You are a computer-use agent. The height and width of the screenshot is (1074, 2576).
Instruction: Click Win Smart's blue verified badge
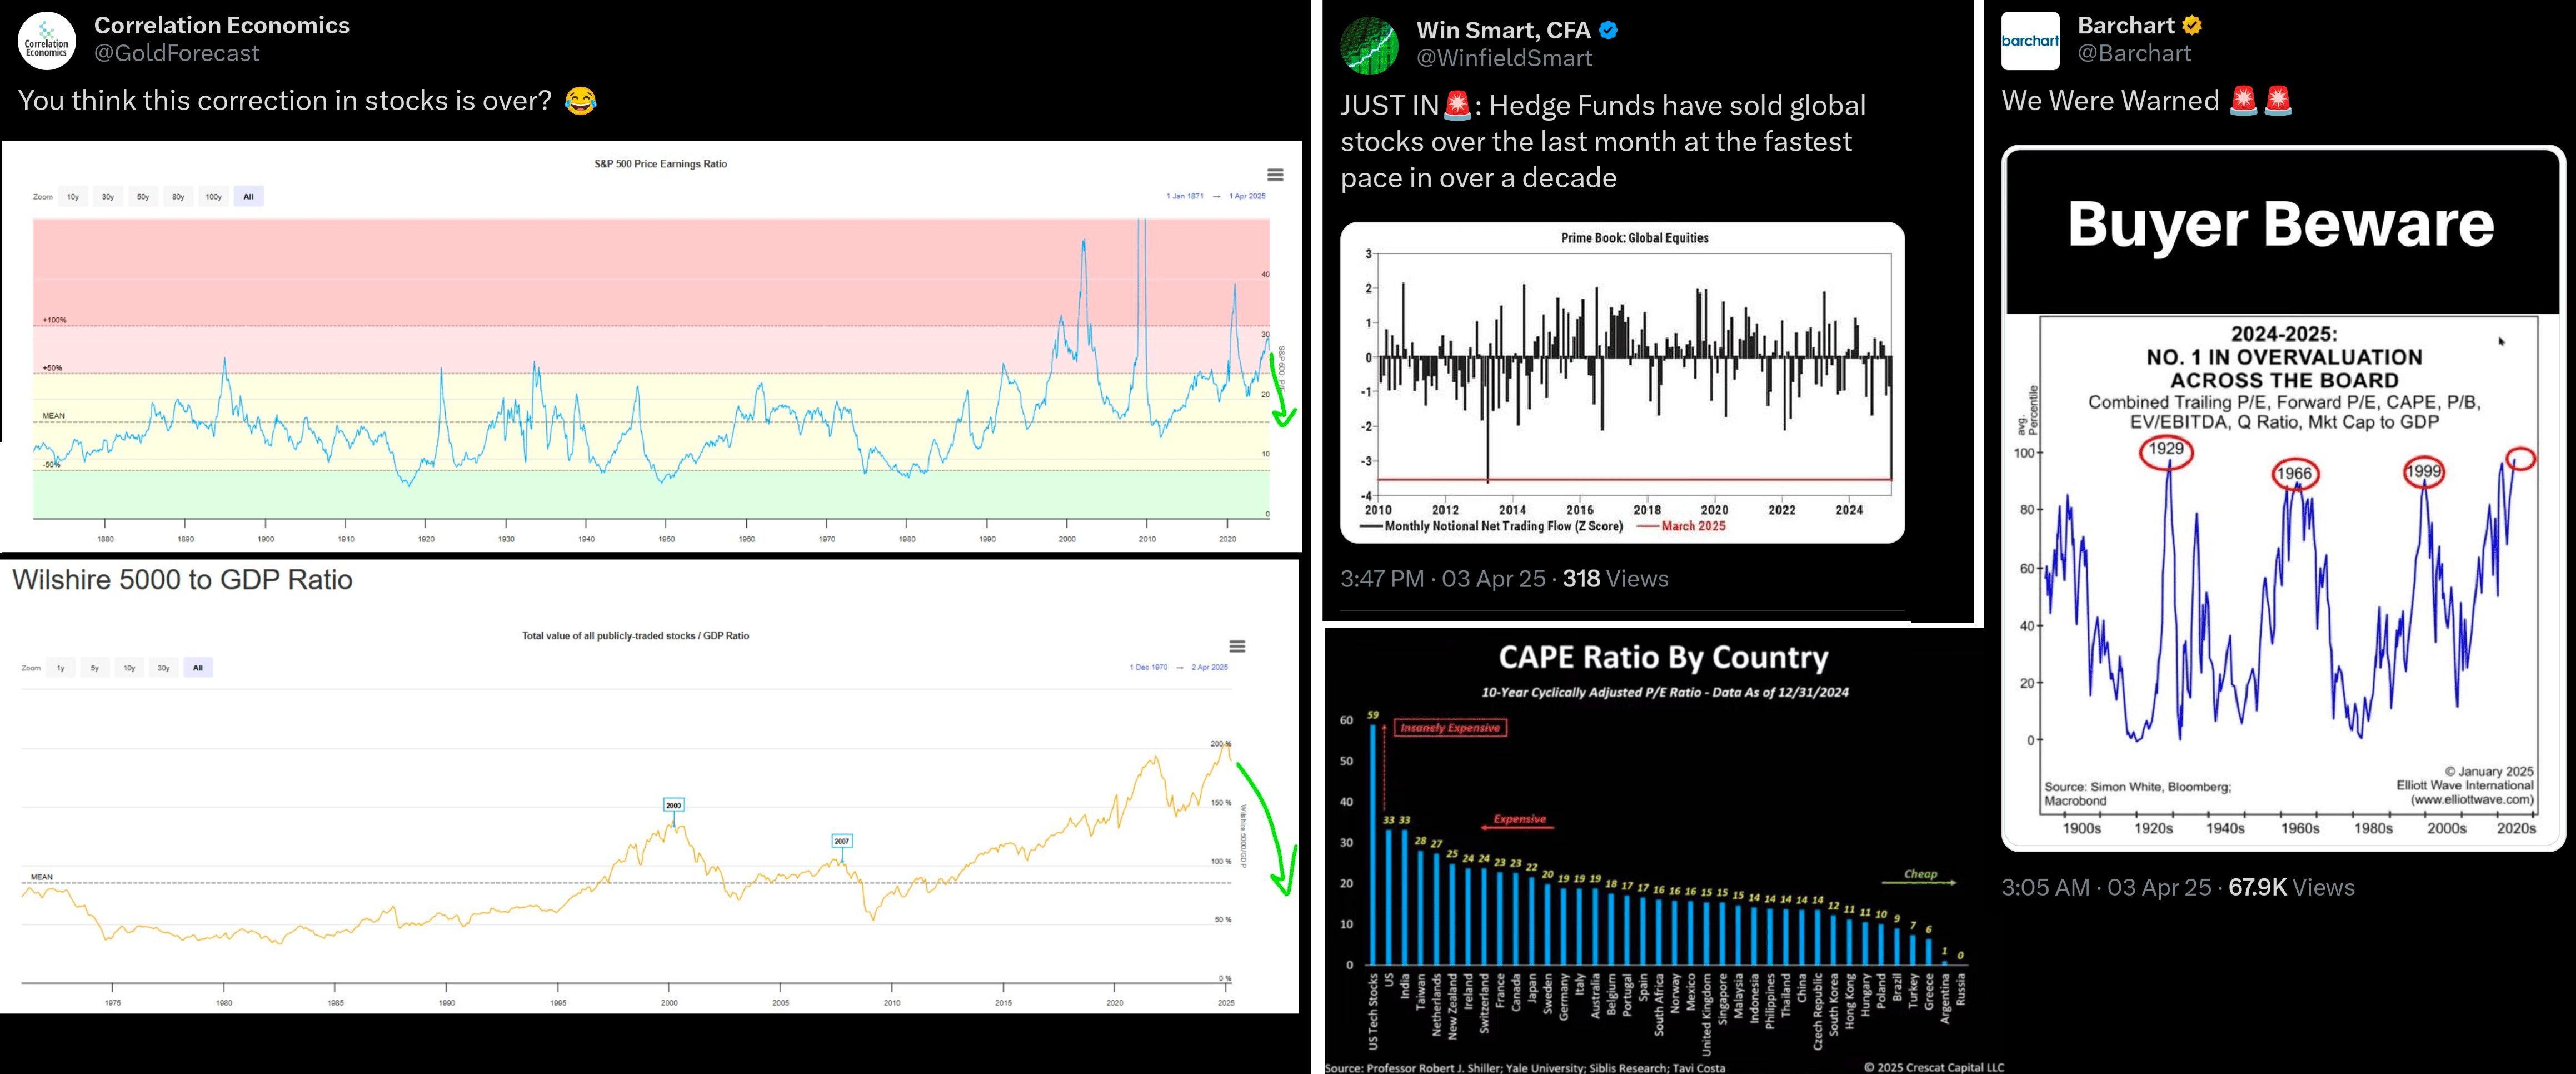pyautogui.click(x=1609, y=31)
